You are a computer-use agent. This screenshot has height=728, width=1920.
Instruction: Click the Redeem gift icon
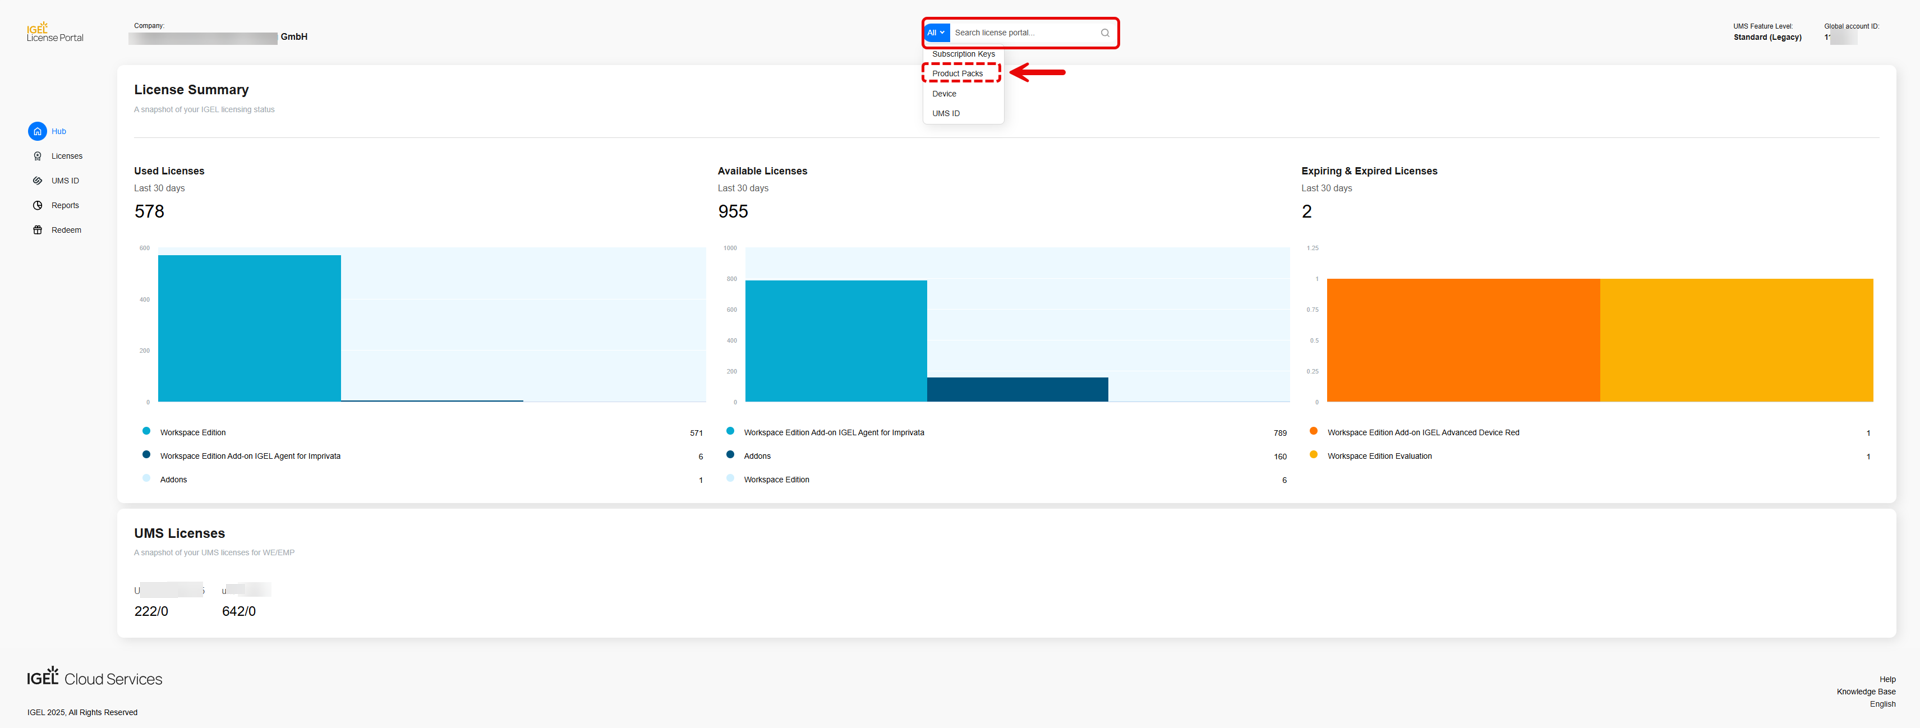38,230
